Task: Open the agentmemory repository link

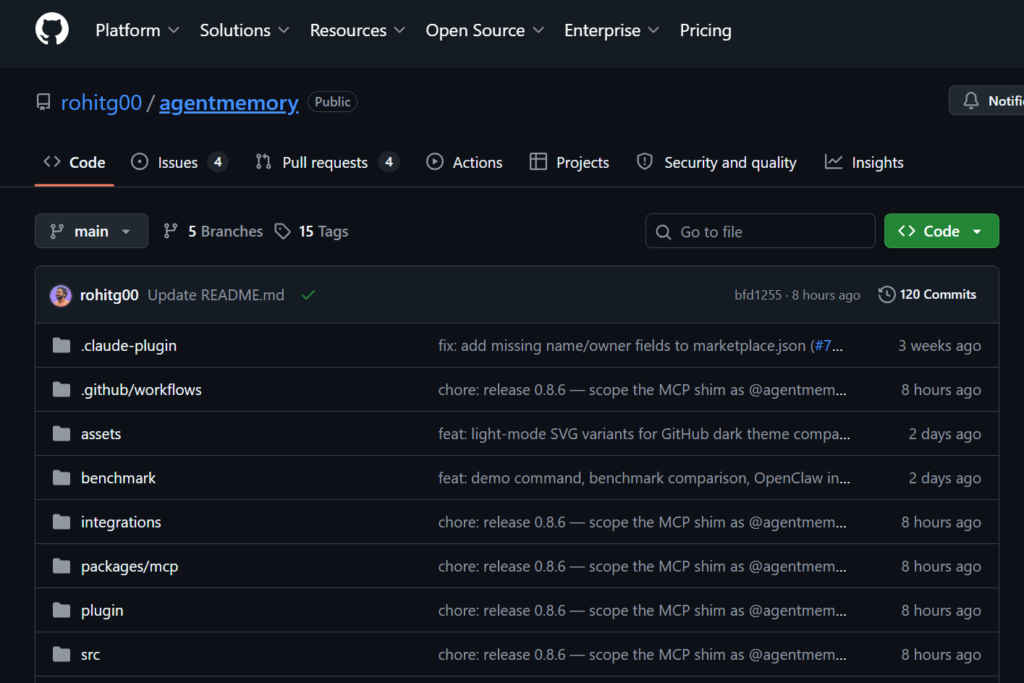Action: (228, 102)
